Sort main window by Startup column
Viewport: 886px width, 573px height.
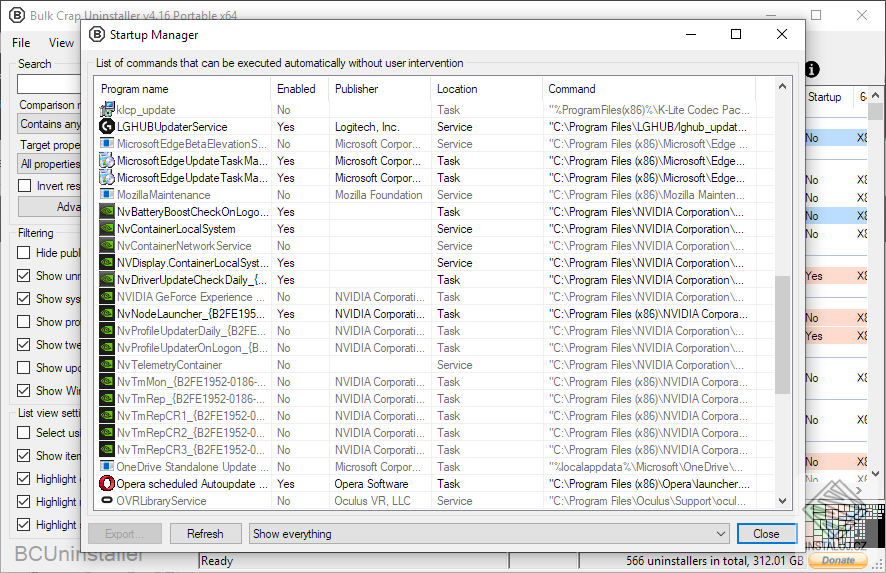(827, 97)
